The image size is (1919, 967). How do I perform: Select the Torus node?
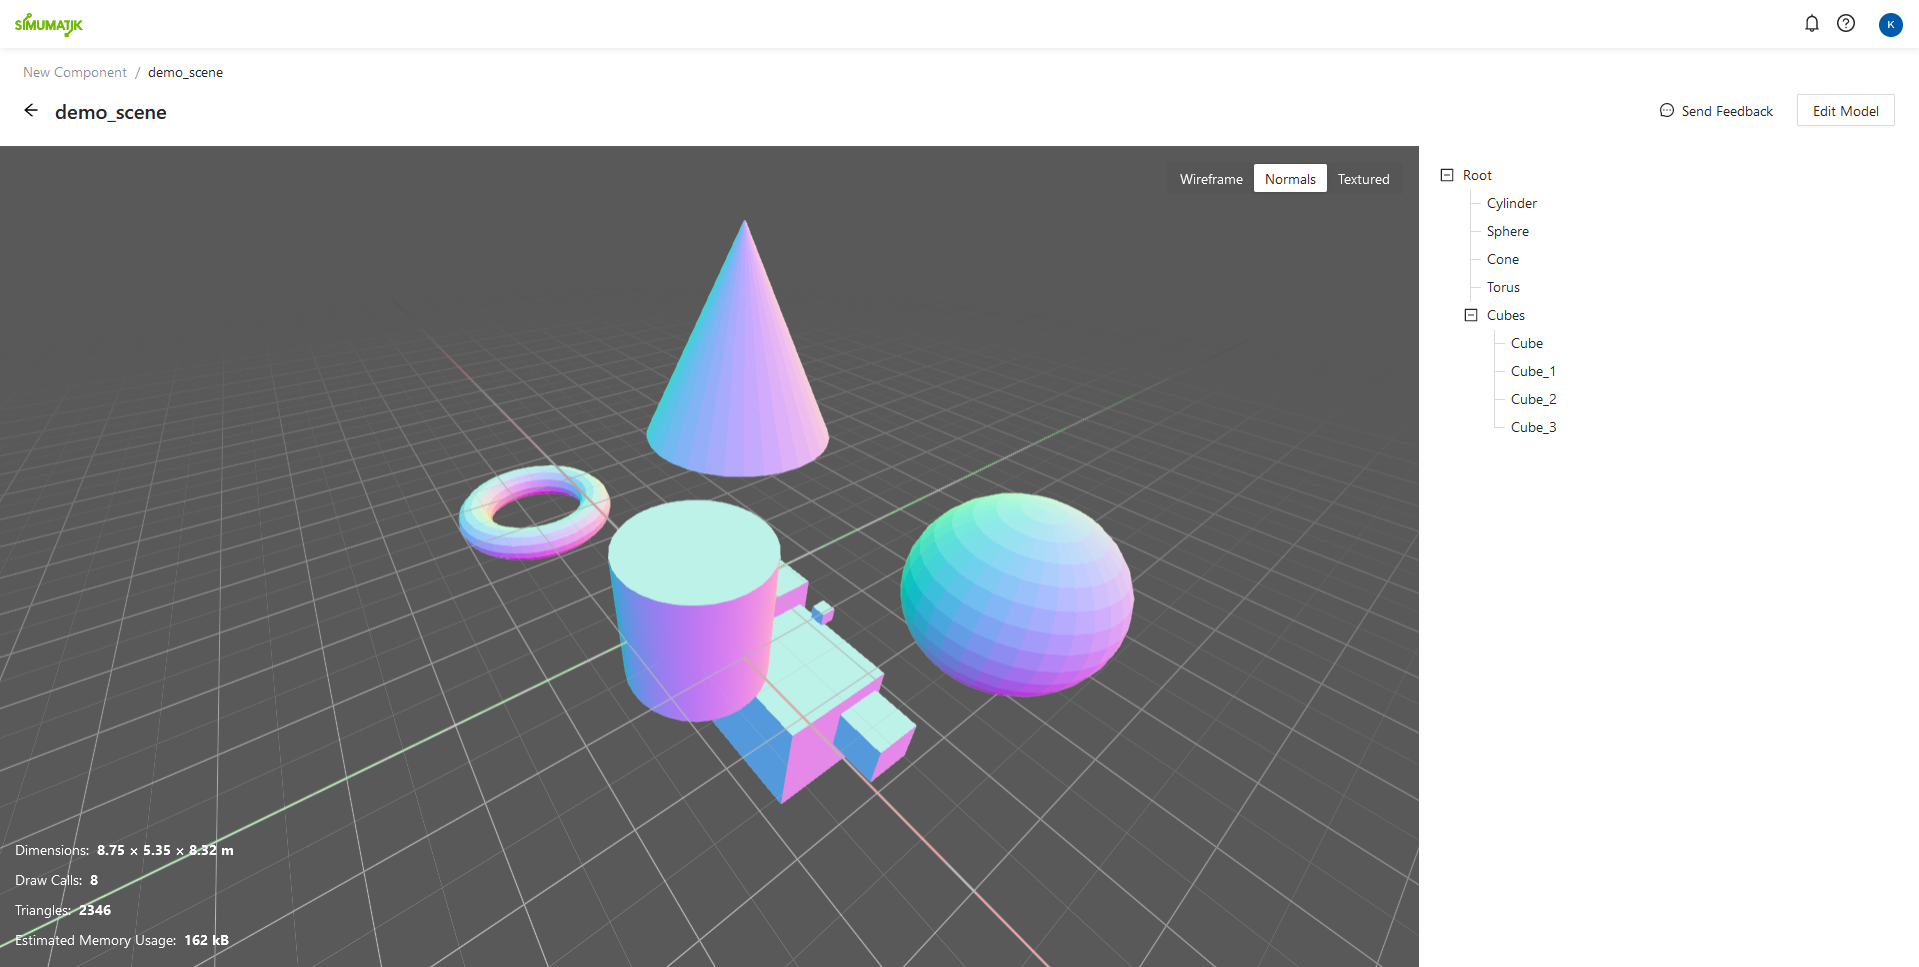point(1502,287)
